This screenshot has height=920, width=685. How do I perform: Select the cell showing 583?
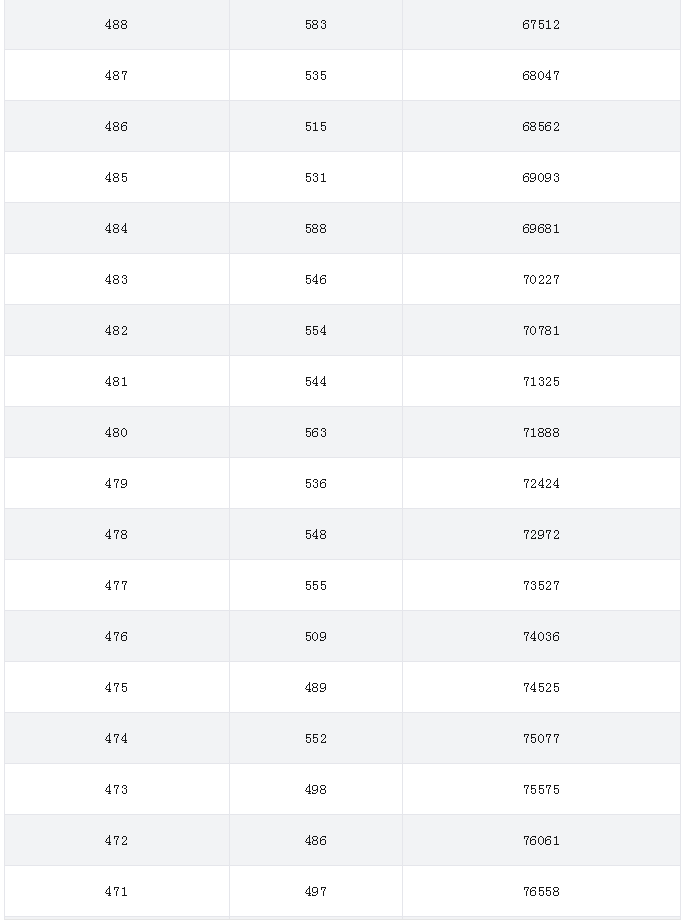[316, 25]
